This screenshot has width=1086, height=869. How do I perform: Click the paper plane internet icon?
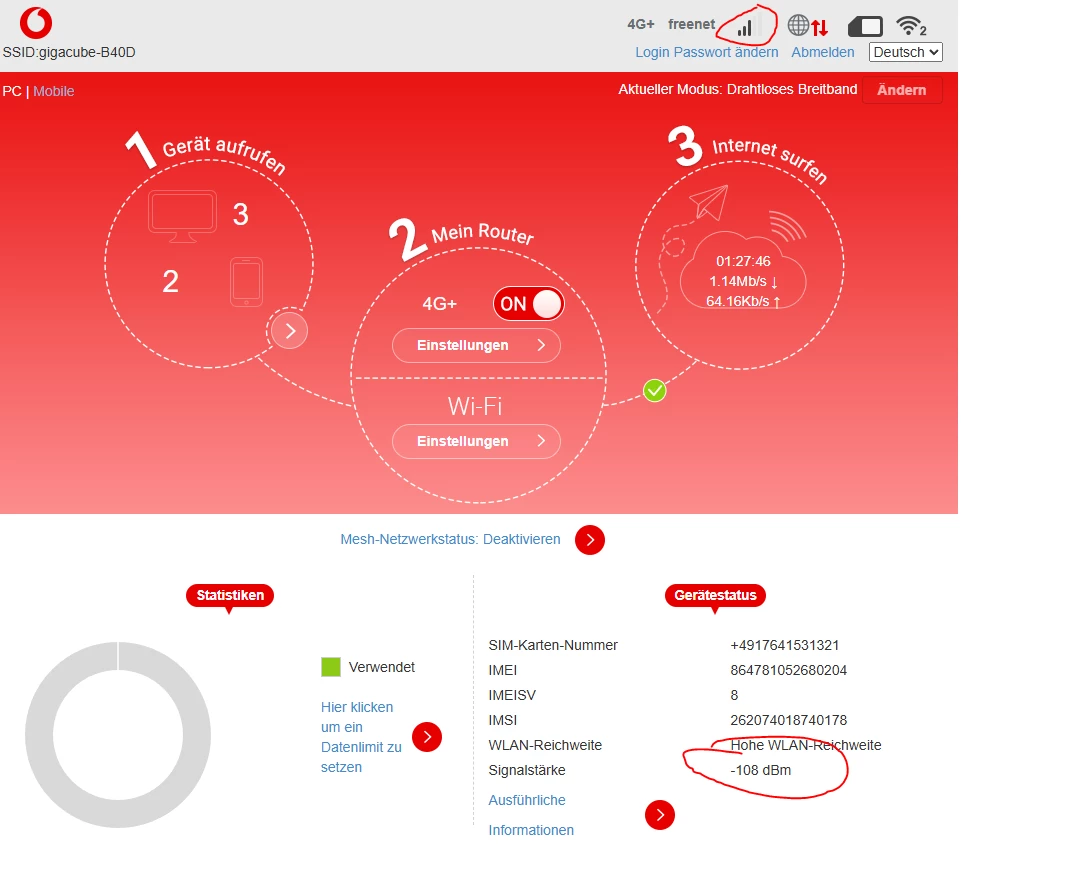(x=709, y=202)
